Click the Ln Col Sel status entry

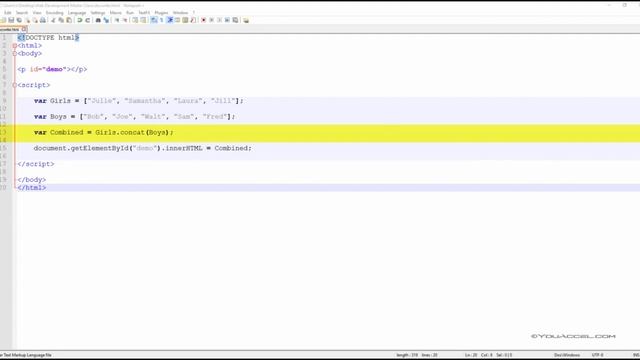tap(488, 355)
